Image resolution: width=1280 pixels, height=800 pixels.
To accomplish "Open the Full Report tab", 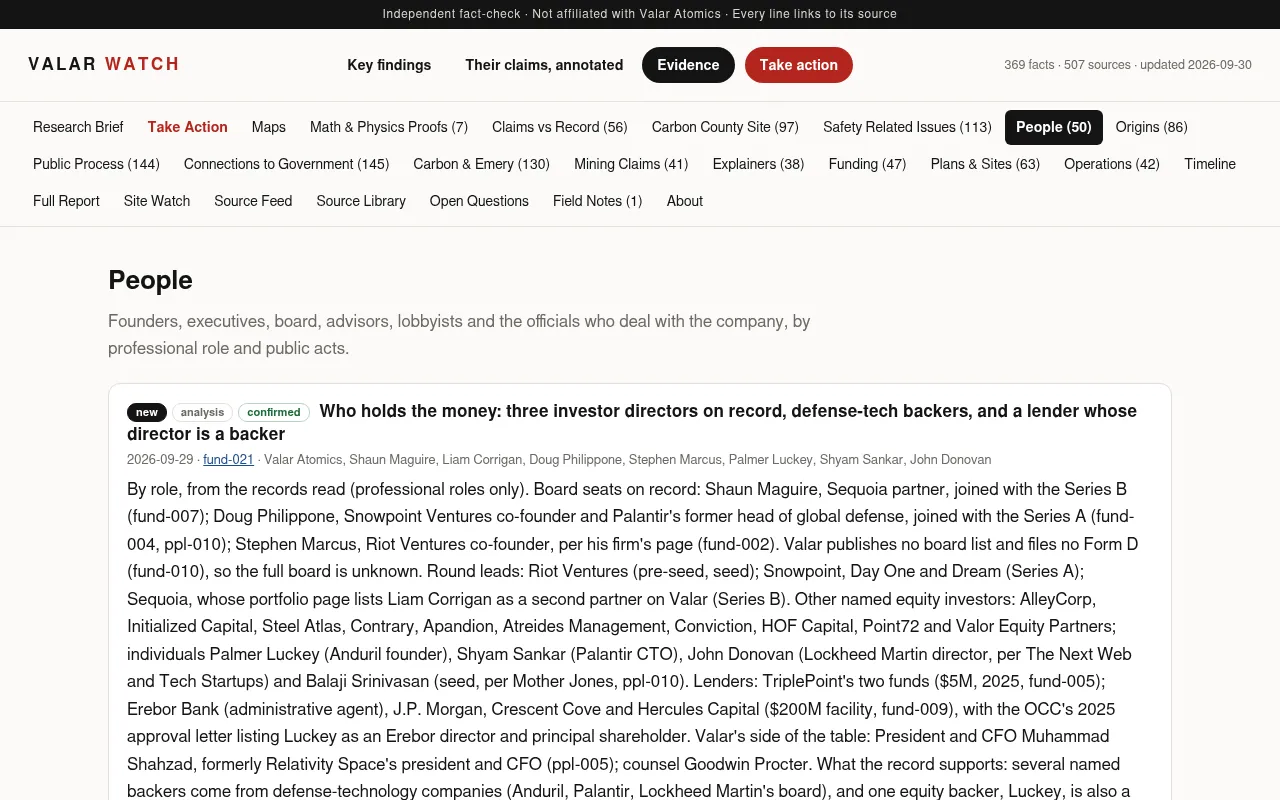I will 66,201.
